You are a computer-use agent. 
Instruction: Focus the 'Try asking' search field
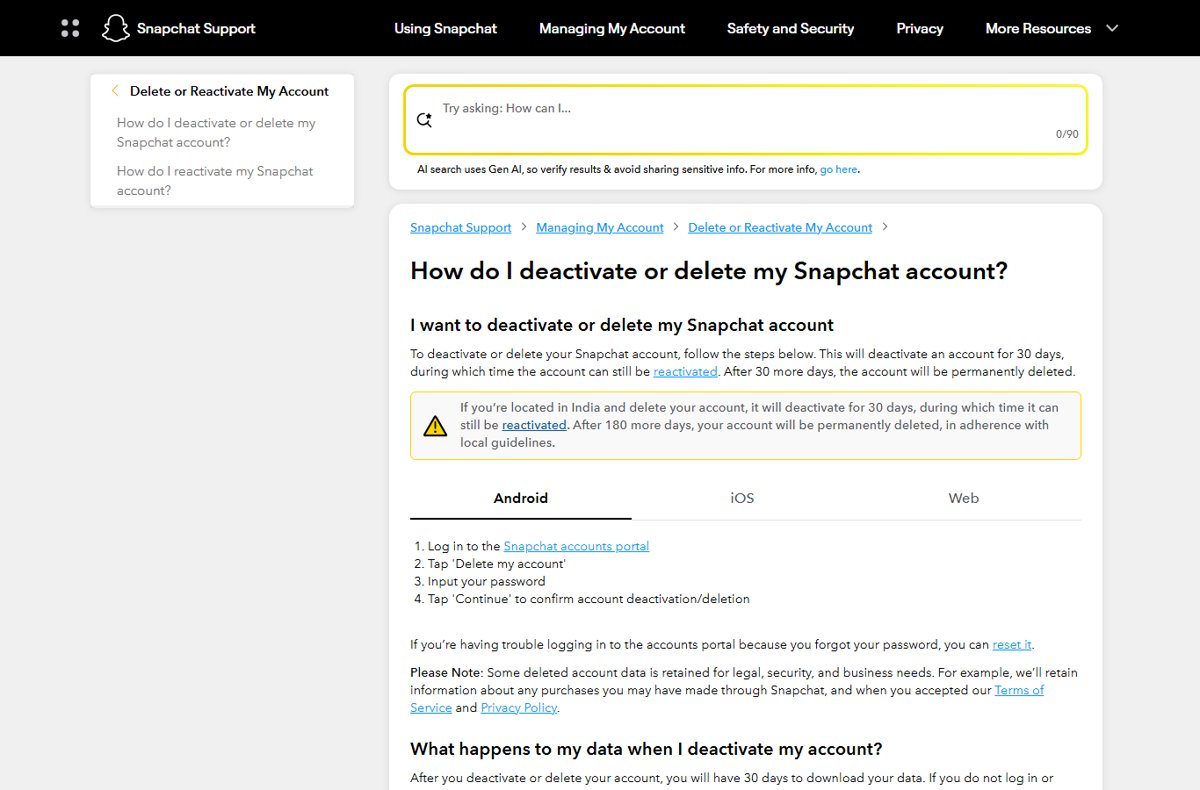[745, 120]
